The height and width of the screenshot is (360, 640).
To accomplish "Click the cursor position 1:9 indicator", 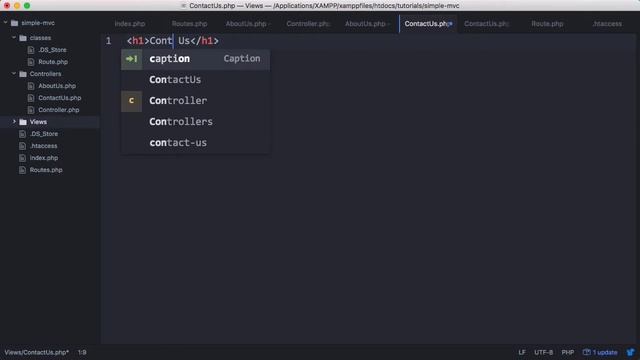I will pyautogui.click(x=82, y=352).
